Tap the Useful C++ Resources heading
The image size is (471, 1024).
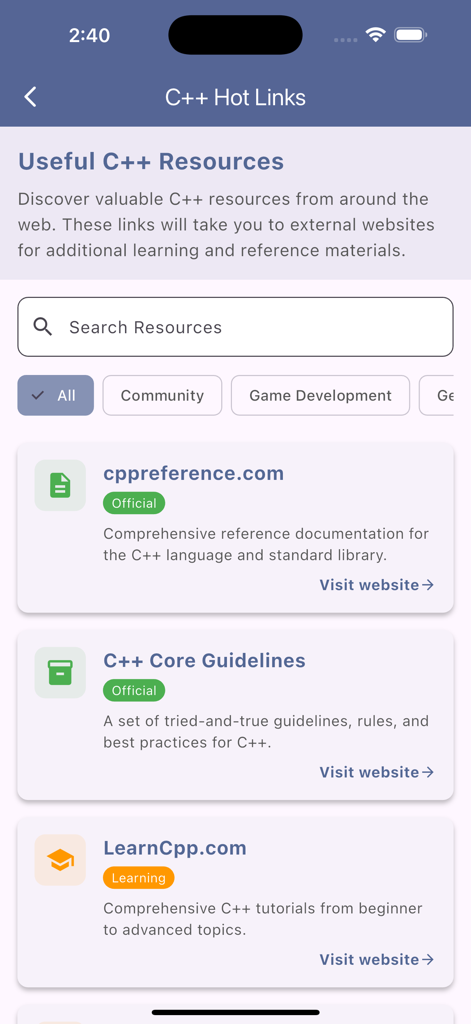[151, 161]
